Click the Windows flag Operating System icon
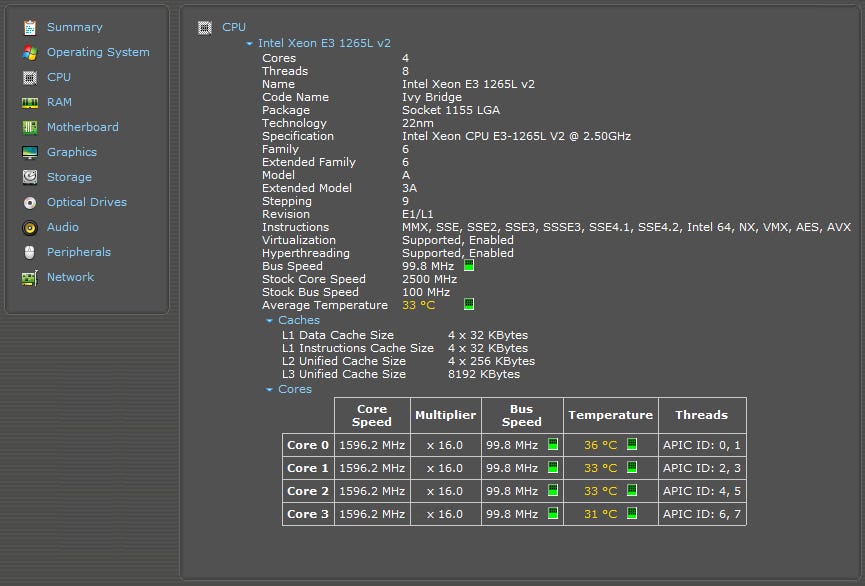The height and width of the screenshot is (586, 865). coord(29,52)
